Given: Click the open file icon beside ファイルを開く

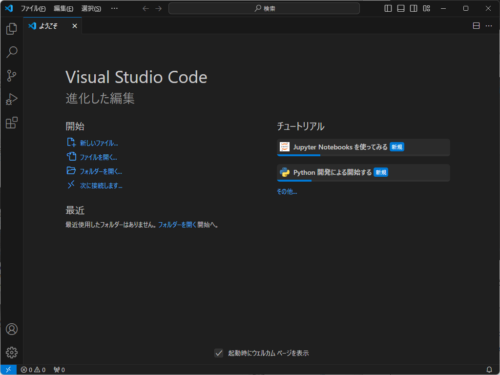Looking at the screenshot, I should (71, 156).
